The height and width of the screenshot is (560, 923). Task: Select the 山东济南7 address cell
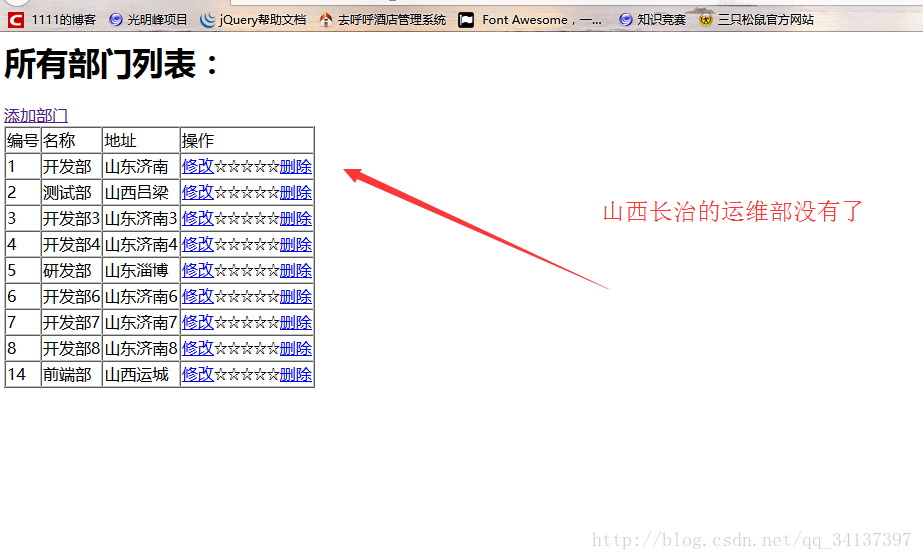click(141, 322)
